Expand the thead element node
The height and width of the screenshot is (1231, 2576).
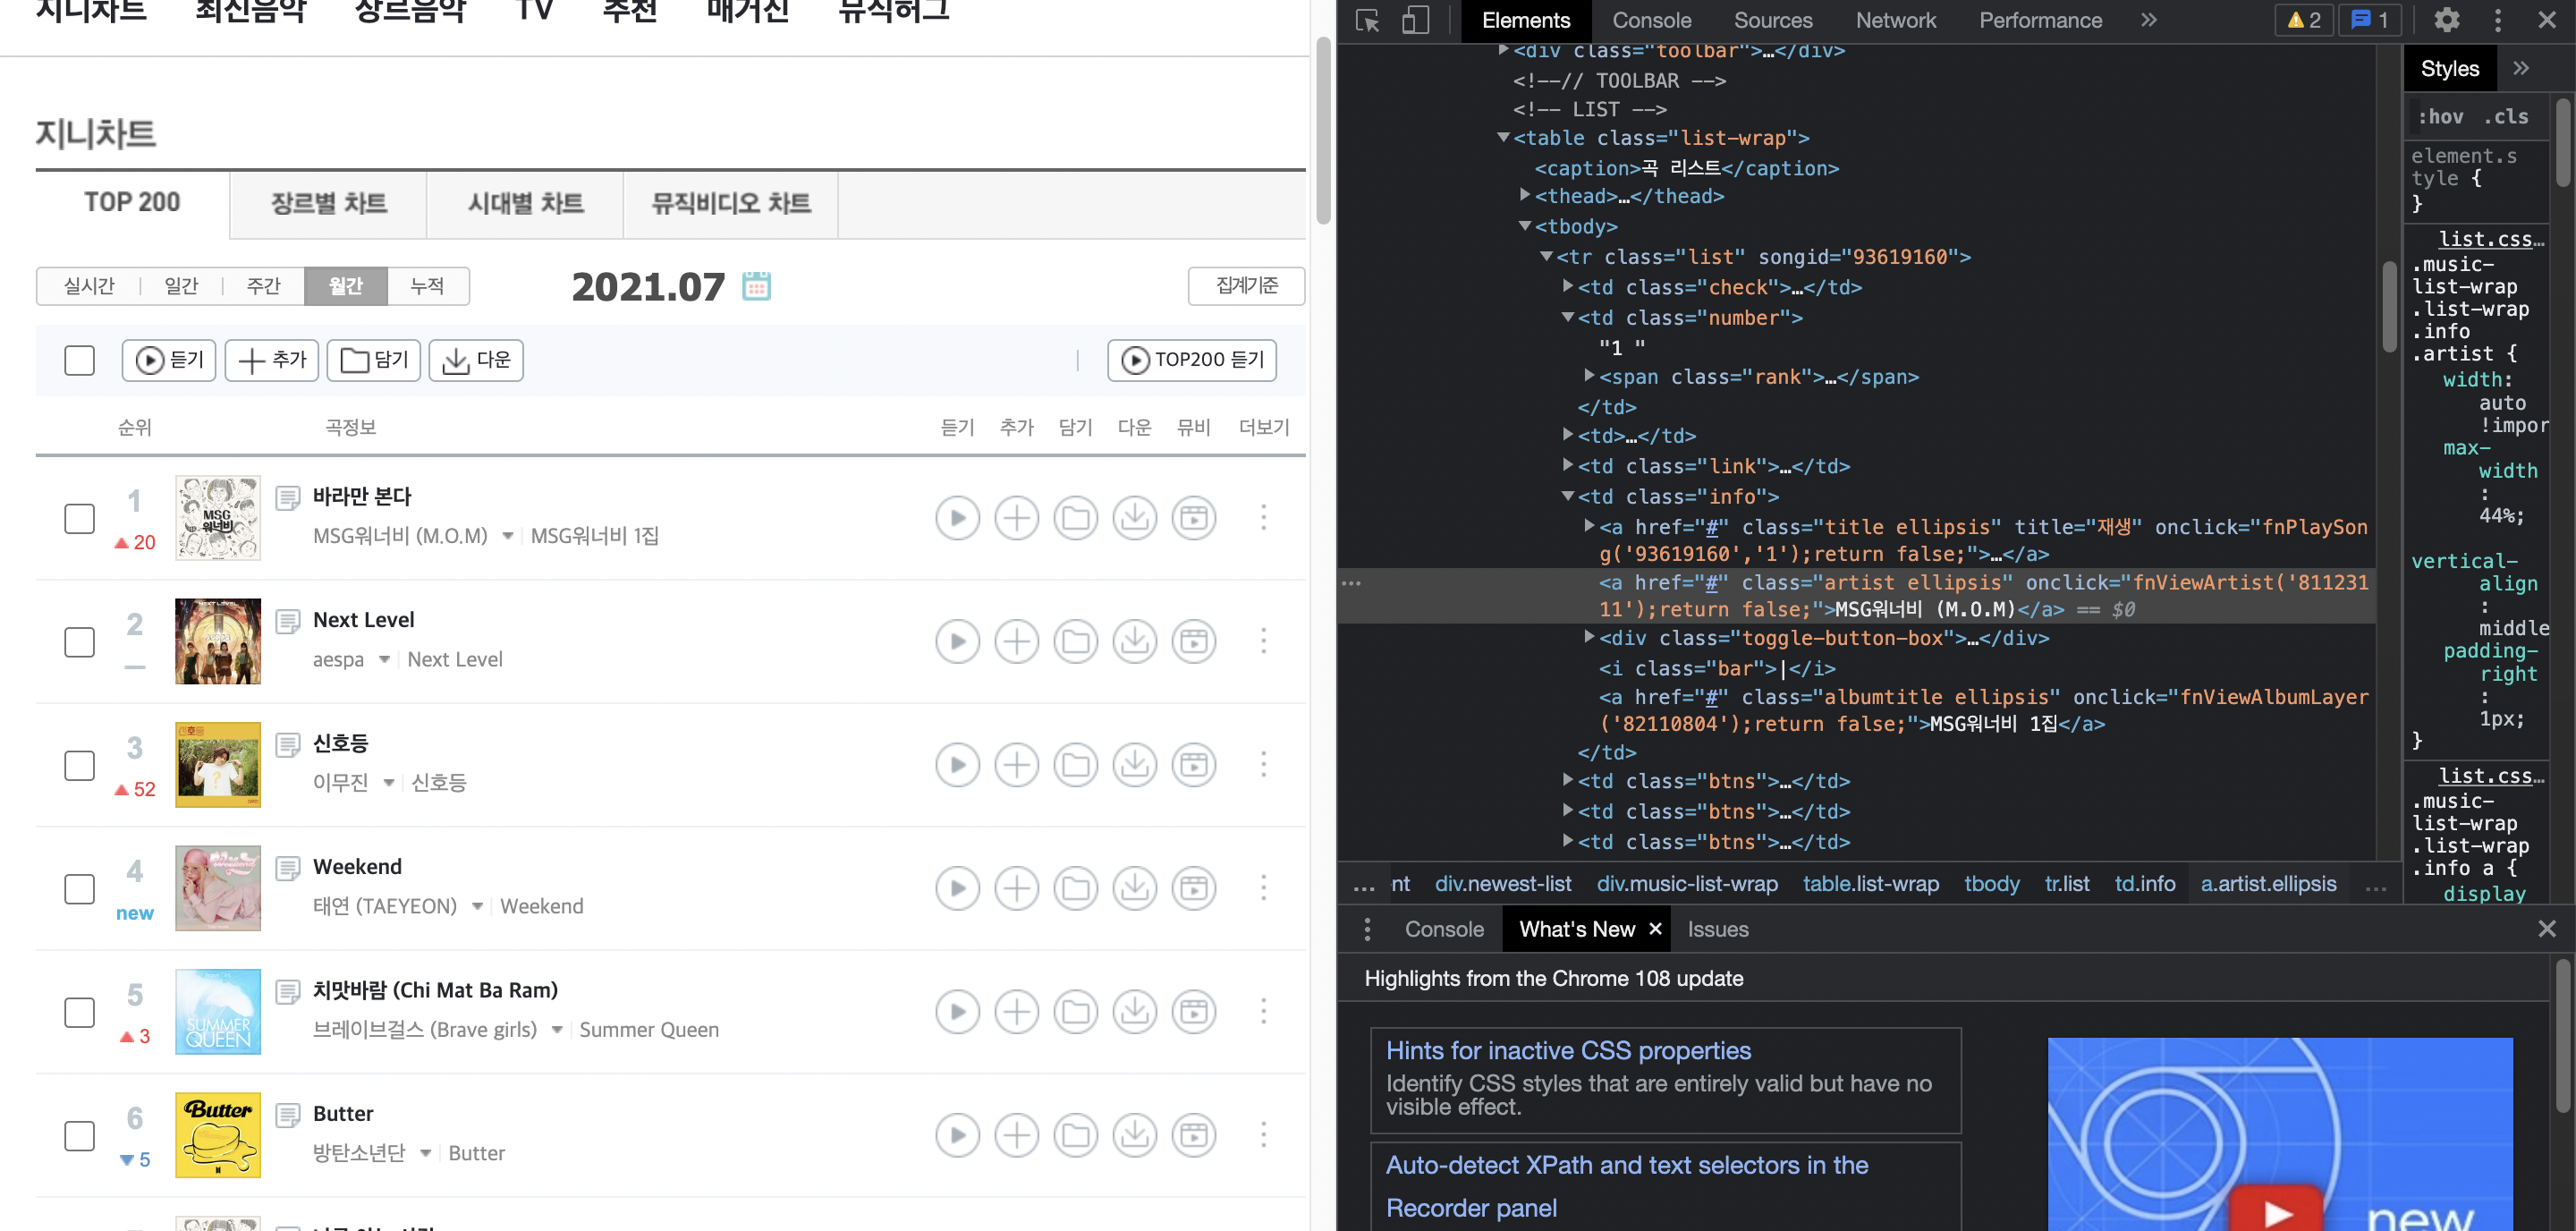(x=1524, y=196)
